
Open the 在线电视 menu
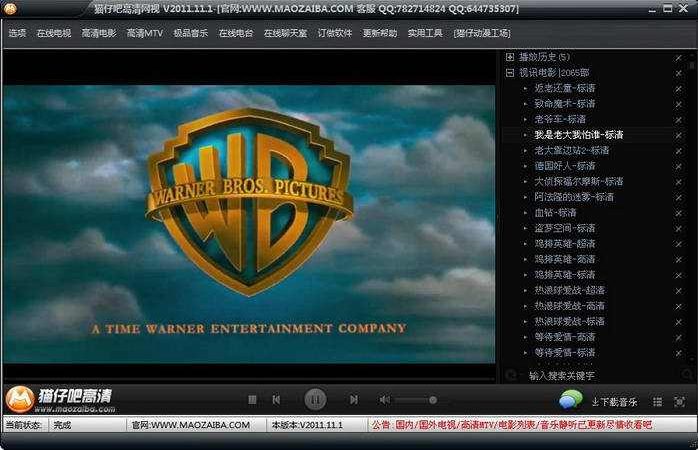pos(54,33)
